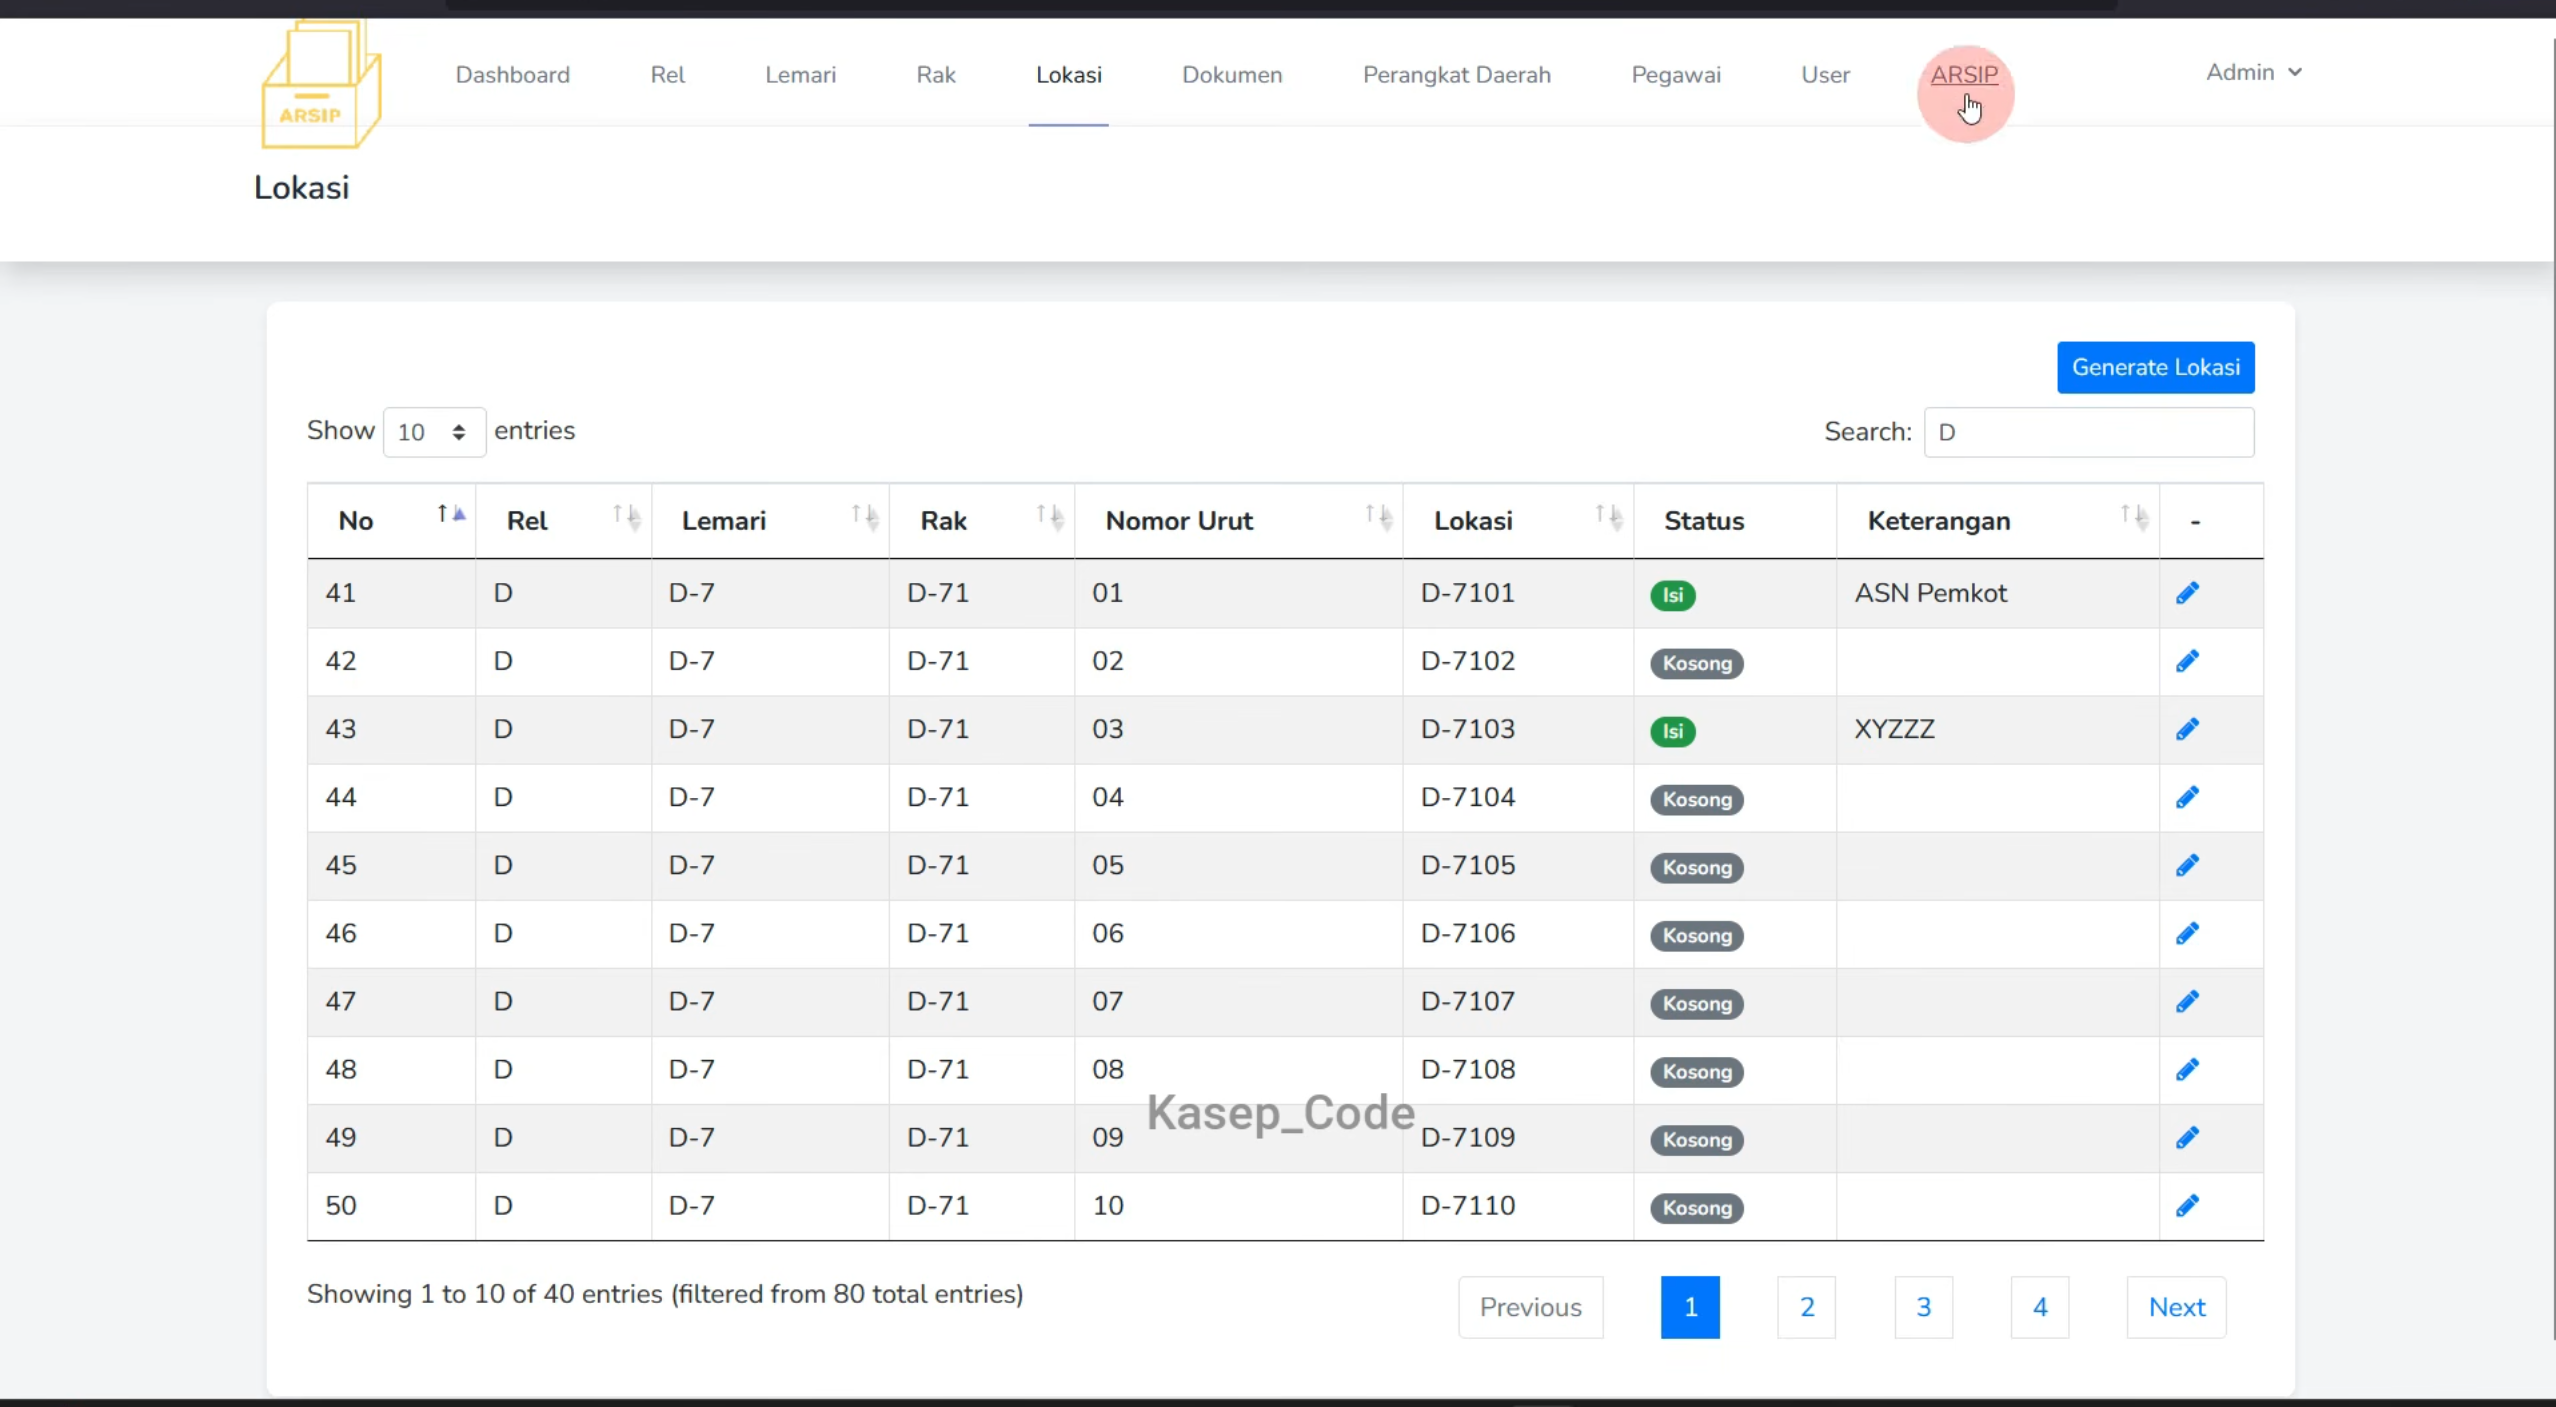Open the Dashboard menu item
The width and height of the screenshot is (2556, 1407).
click(x=512, y=75)
